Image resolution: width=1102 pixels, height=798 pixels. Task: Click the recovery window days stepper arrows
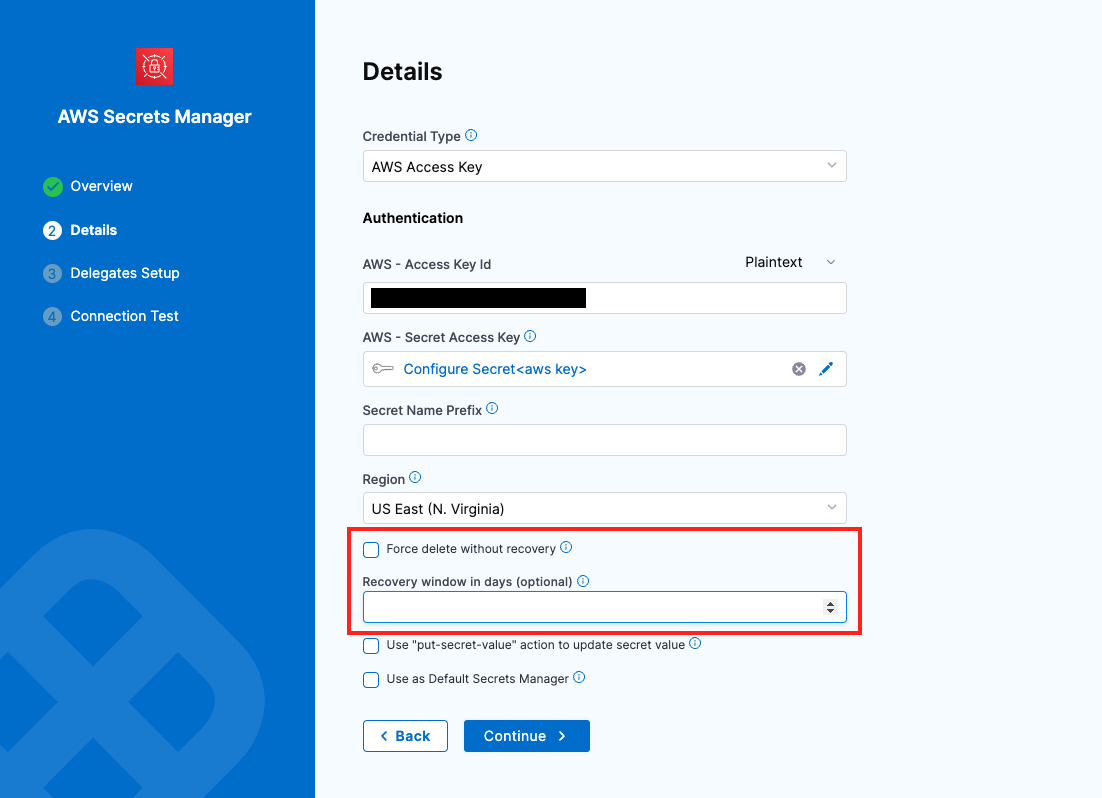830,607
